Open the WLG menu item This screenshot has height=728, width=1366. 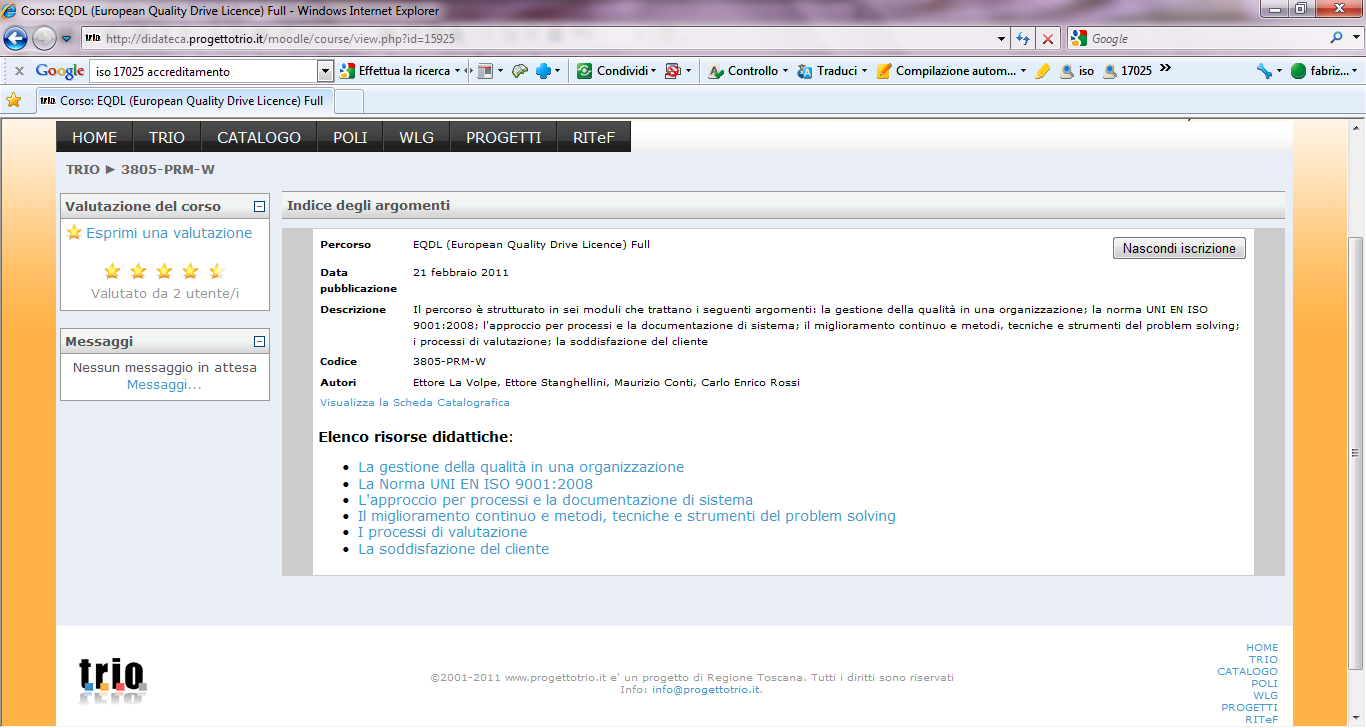pyautogui.click(x=417, y=137)
